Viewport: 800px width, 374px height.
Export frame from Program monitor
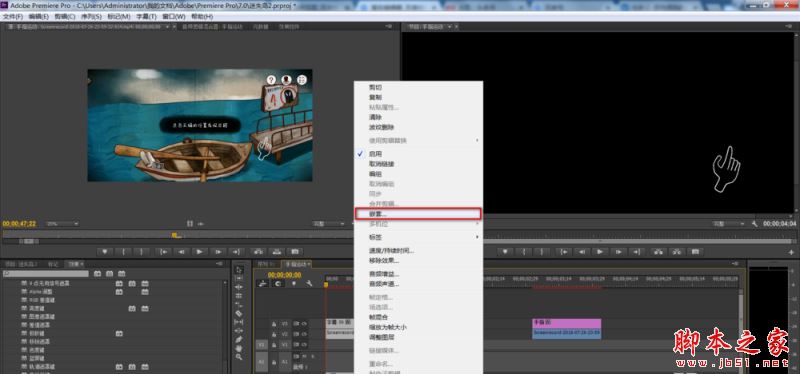pos(695,252)
